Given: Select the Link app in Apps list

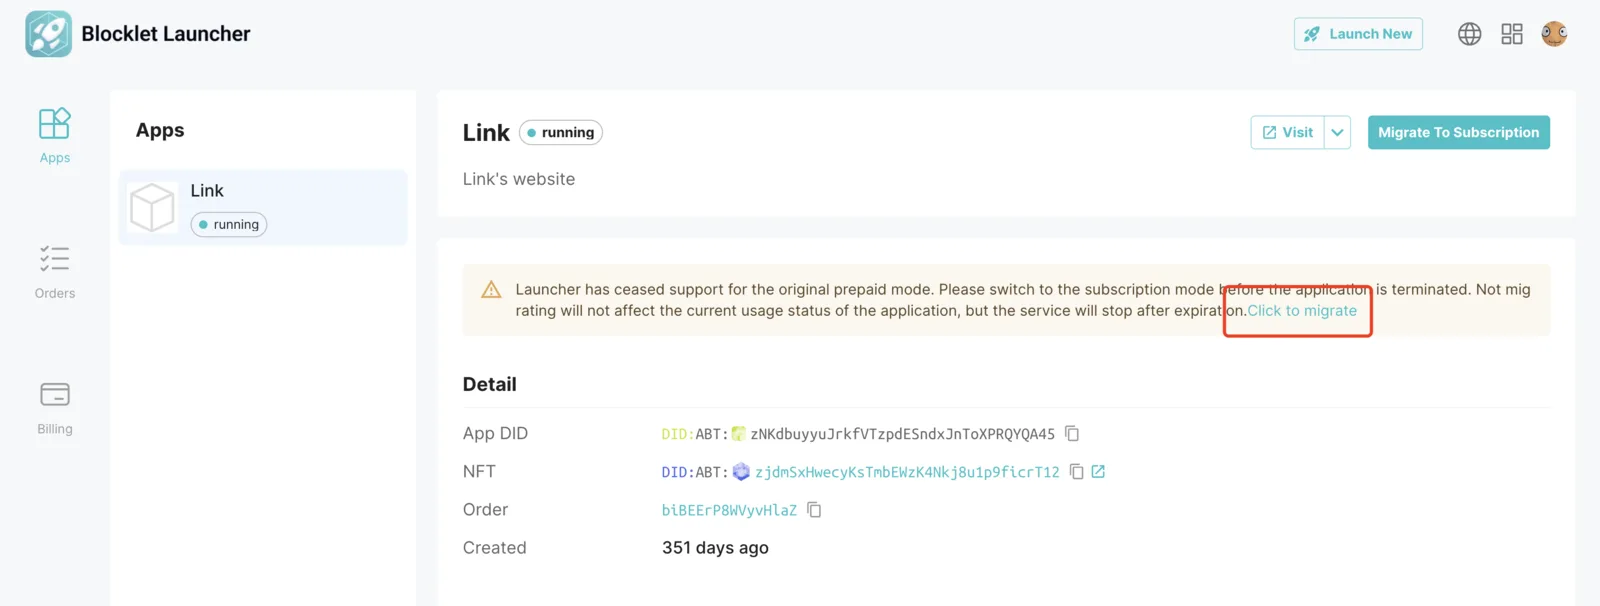Looking at the screenshot, I should pos(263,207).
